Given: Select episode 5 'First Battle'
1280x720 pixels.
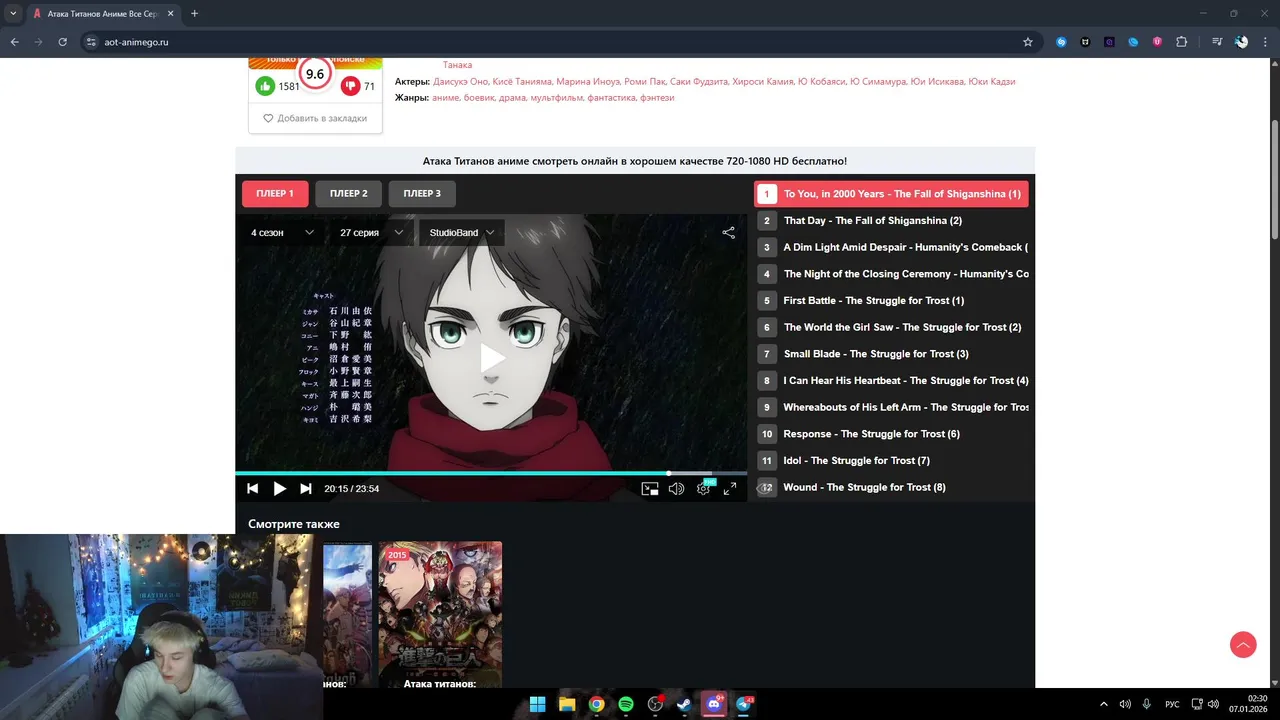Looking at the screenshot, I should tap(891, 301).
